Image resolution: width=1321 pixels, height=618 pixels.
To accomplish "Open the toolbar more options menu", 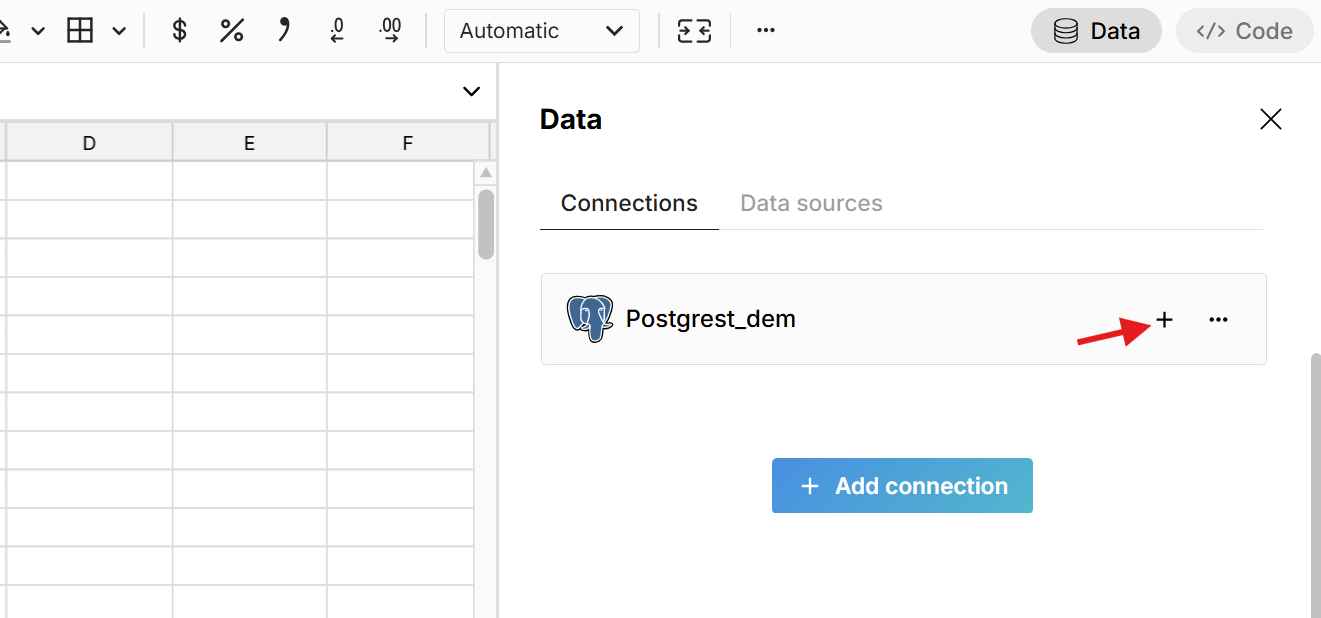I will pyautogui.click(x=766, y=31).
